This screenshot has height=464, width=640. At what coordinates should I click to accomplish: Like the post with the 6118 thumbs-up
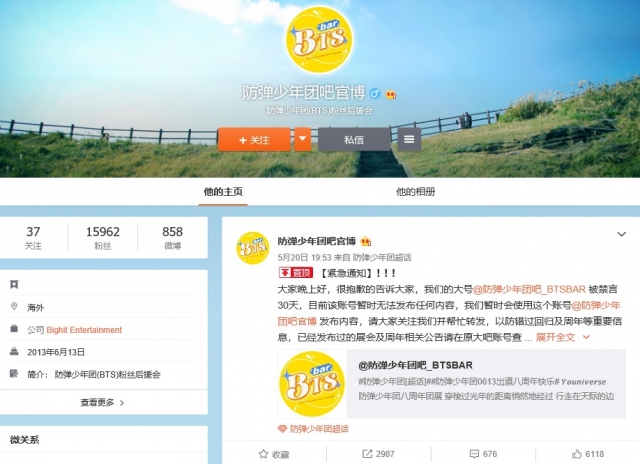[588, 454]
